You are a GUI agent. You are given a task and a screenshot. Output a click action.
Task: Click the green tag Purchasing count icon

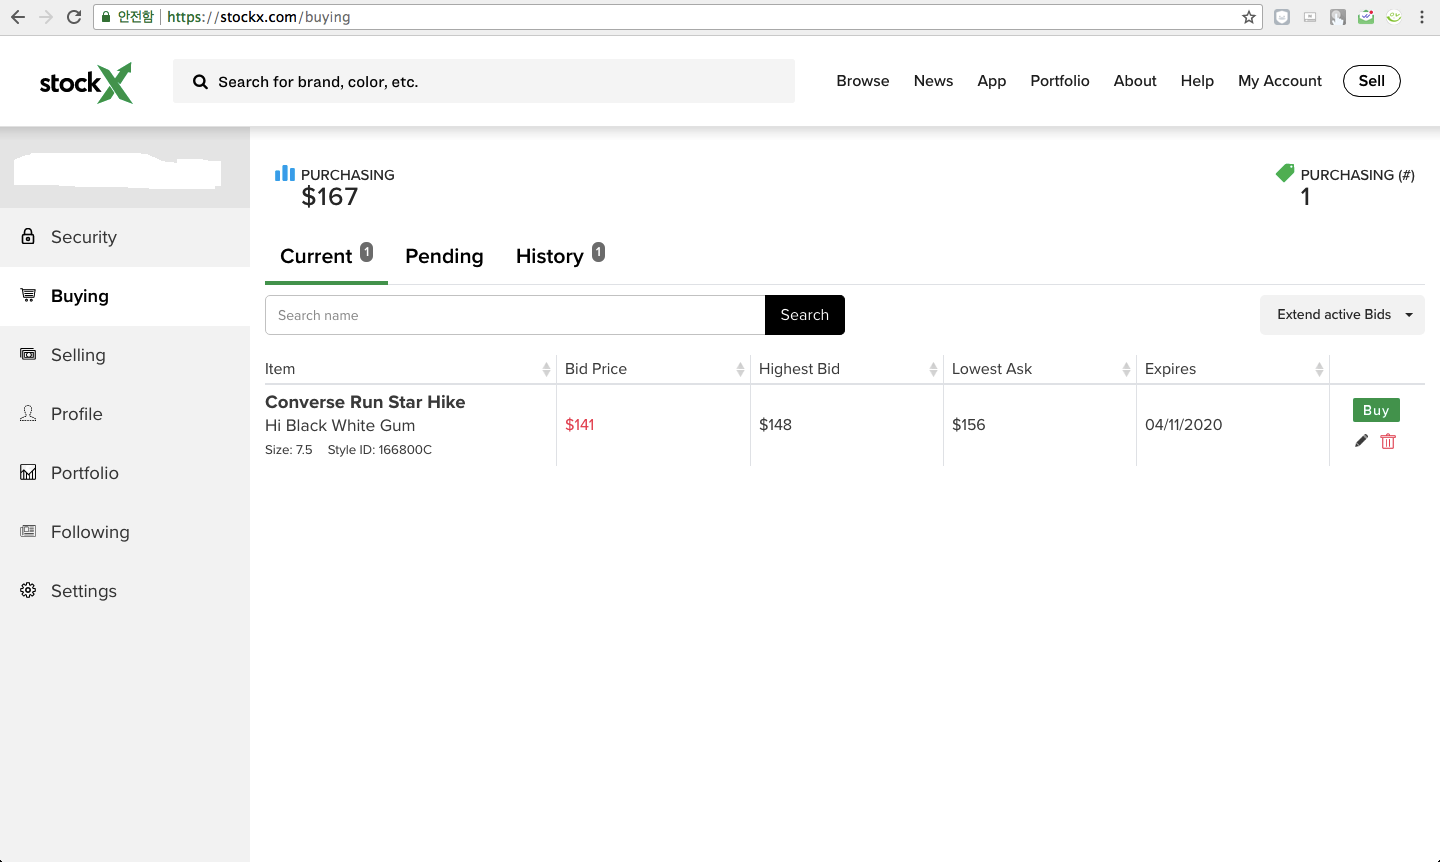click(x=1285, y=173)
